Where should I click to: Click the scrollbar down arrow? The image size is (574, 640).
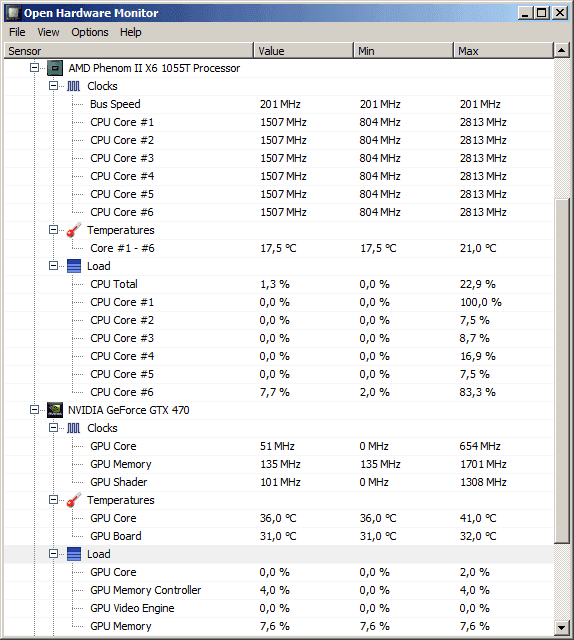pyautogui.click(x=562, y=628)
